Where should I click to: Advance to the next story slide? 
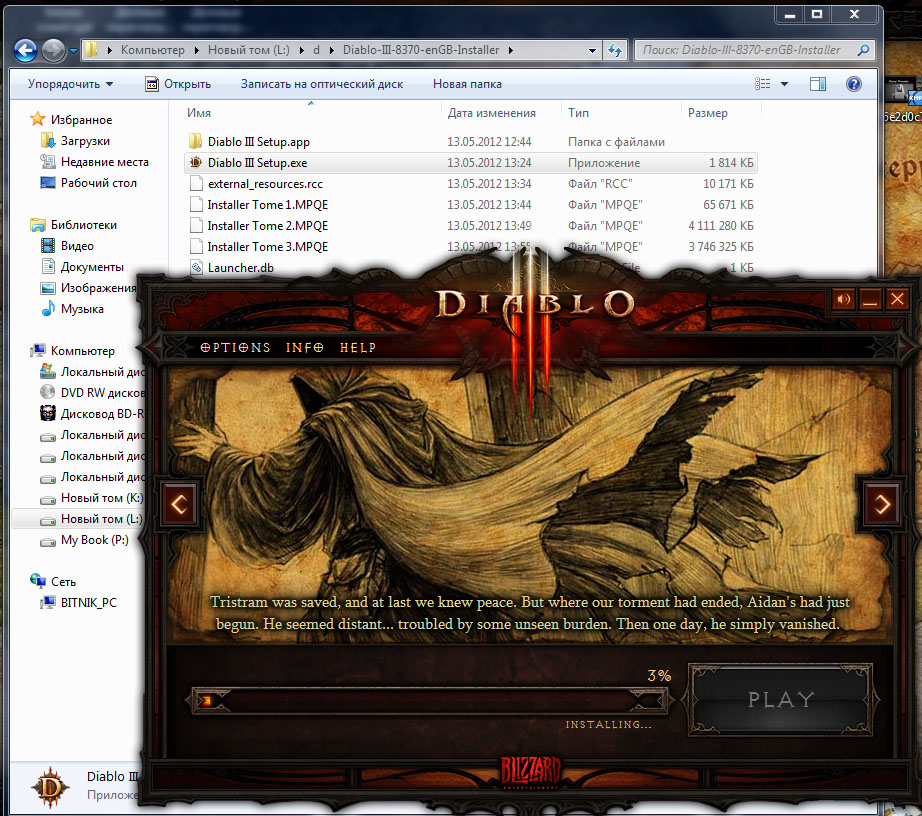click(882, 504)
